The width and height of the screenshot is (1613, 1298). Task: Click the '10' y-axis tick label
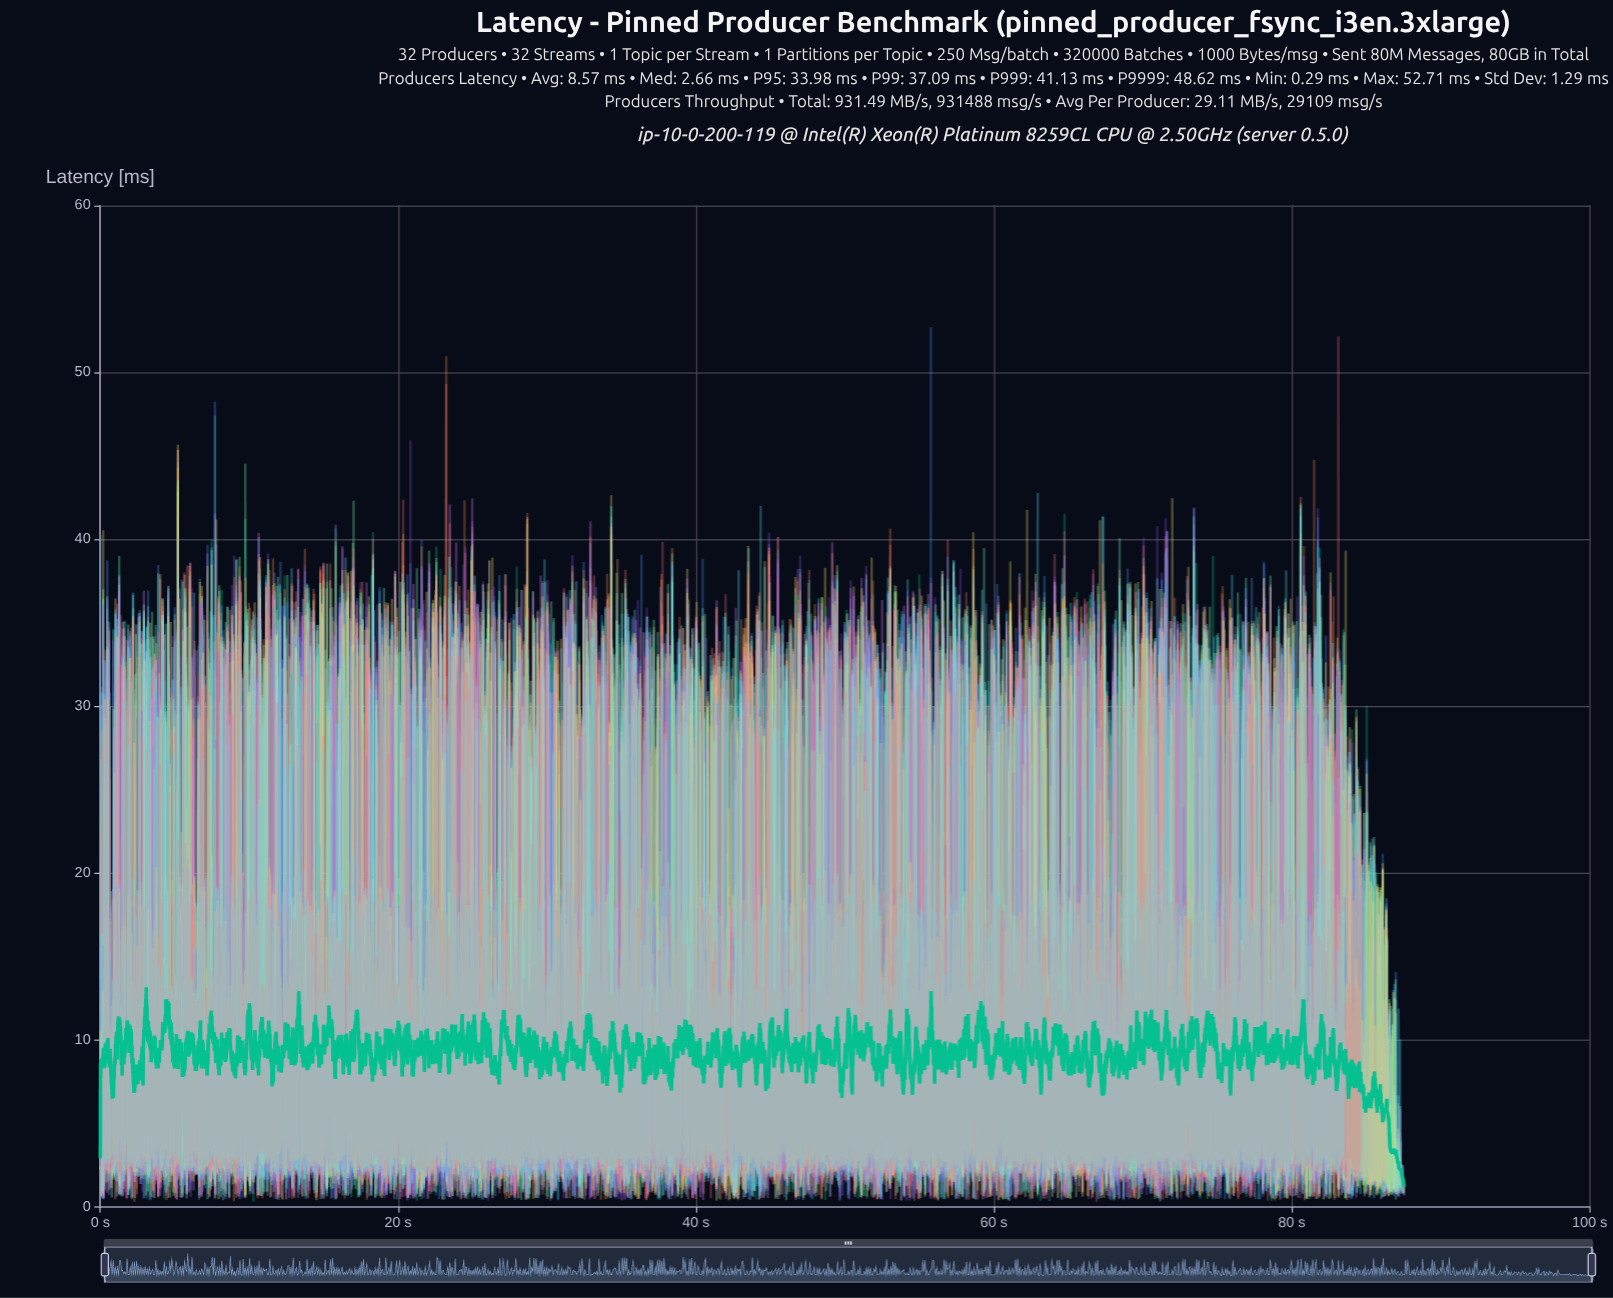coord(82,1040)
